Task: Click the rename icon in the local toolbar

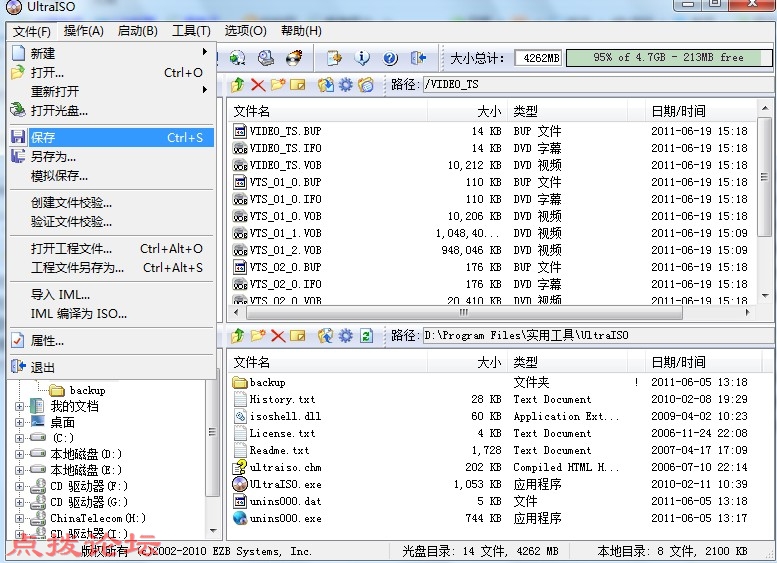Action: (x=297, y=336)
